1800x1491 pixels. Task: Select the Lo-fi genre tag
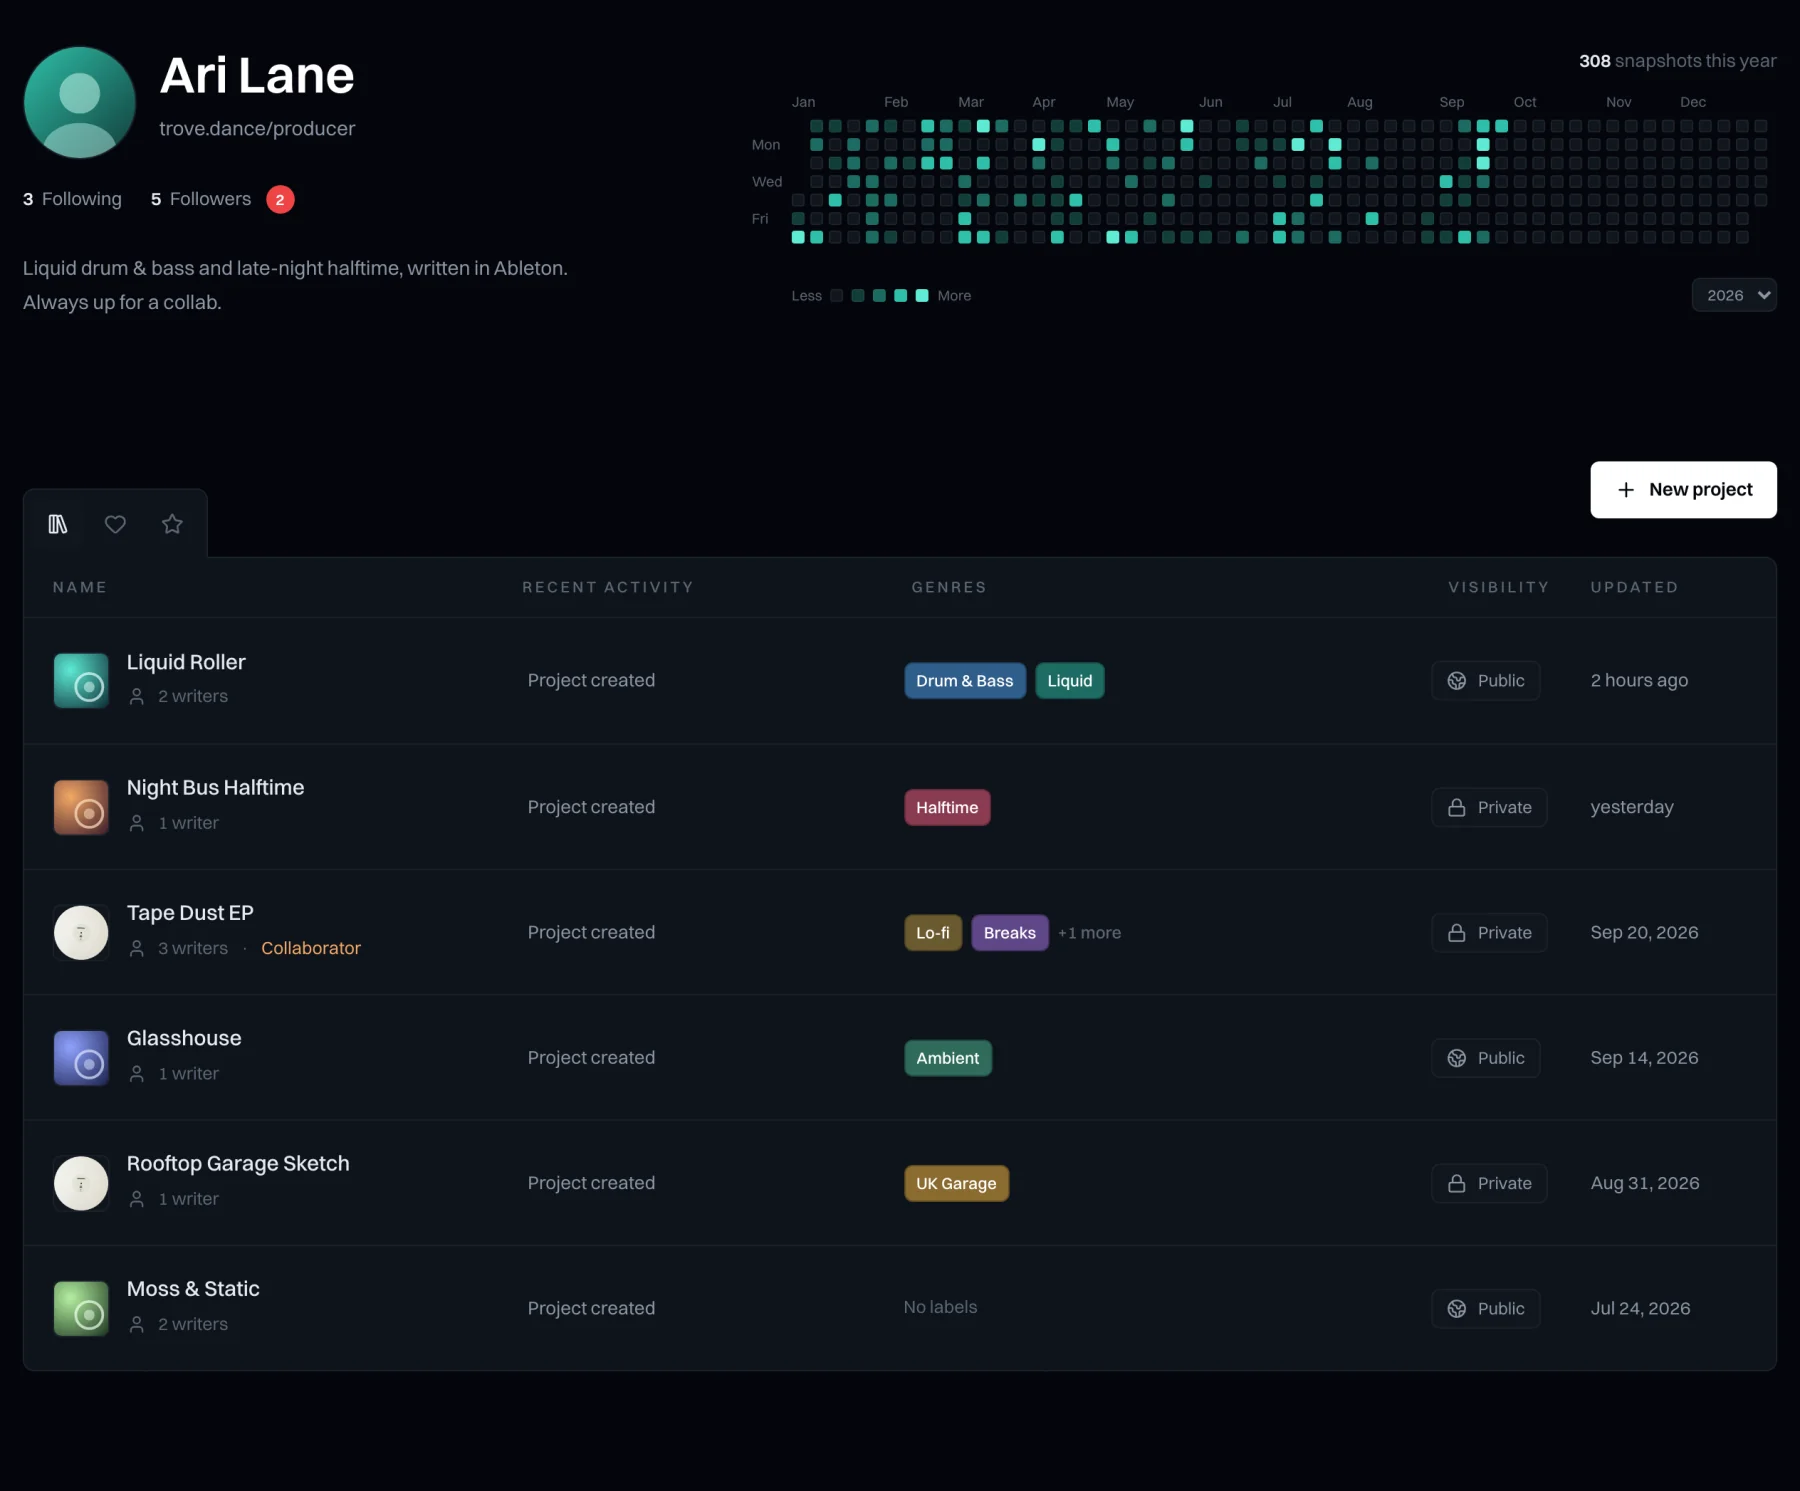point(933,933)
